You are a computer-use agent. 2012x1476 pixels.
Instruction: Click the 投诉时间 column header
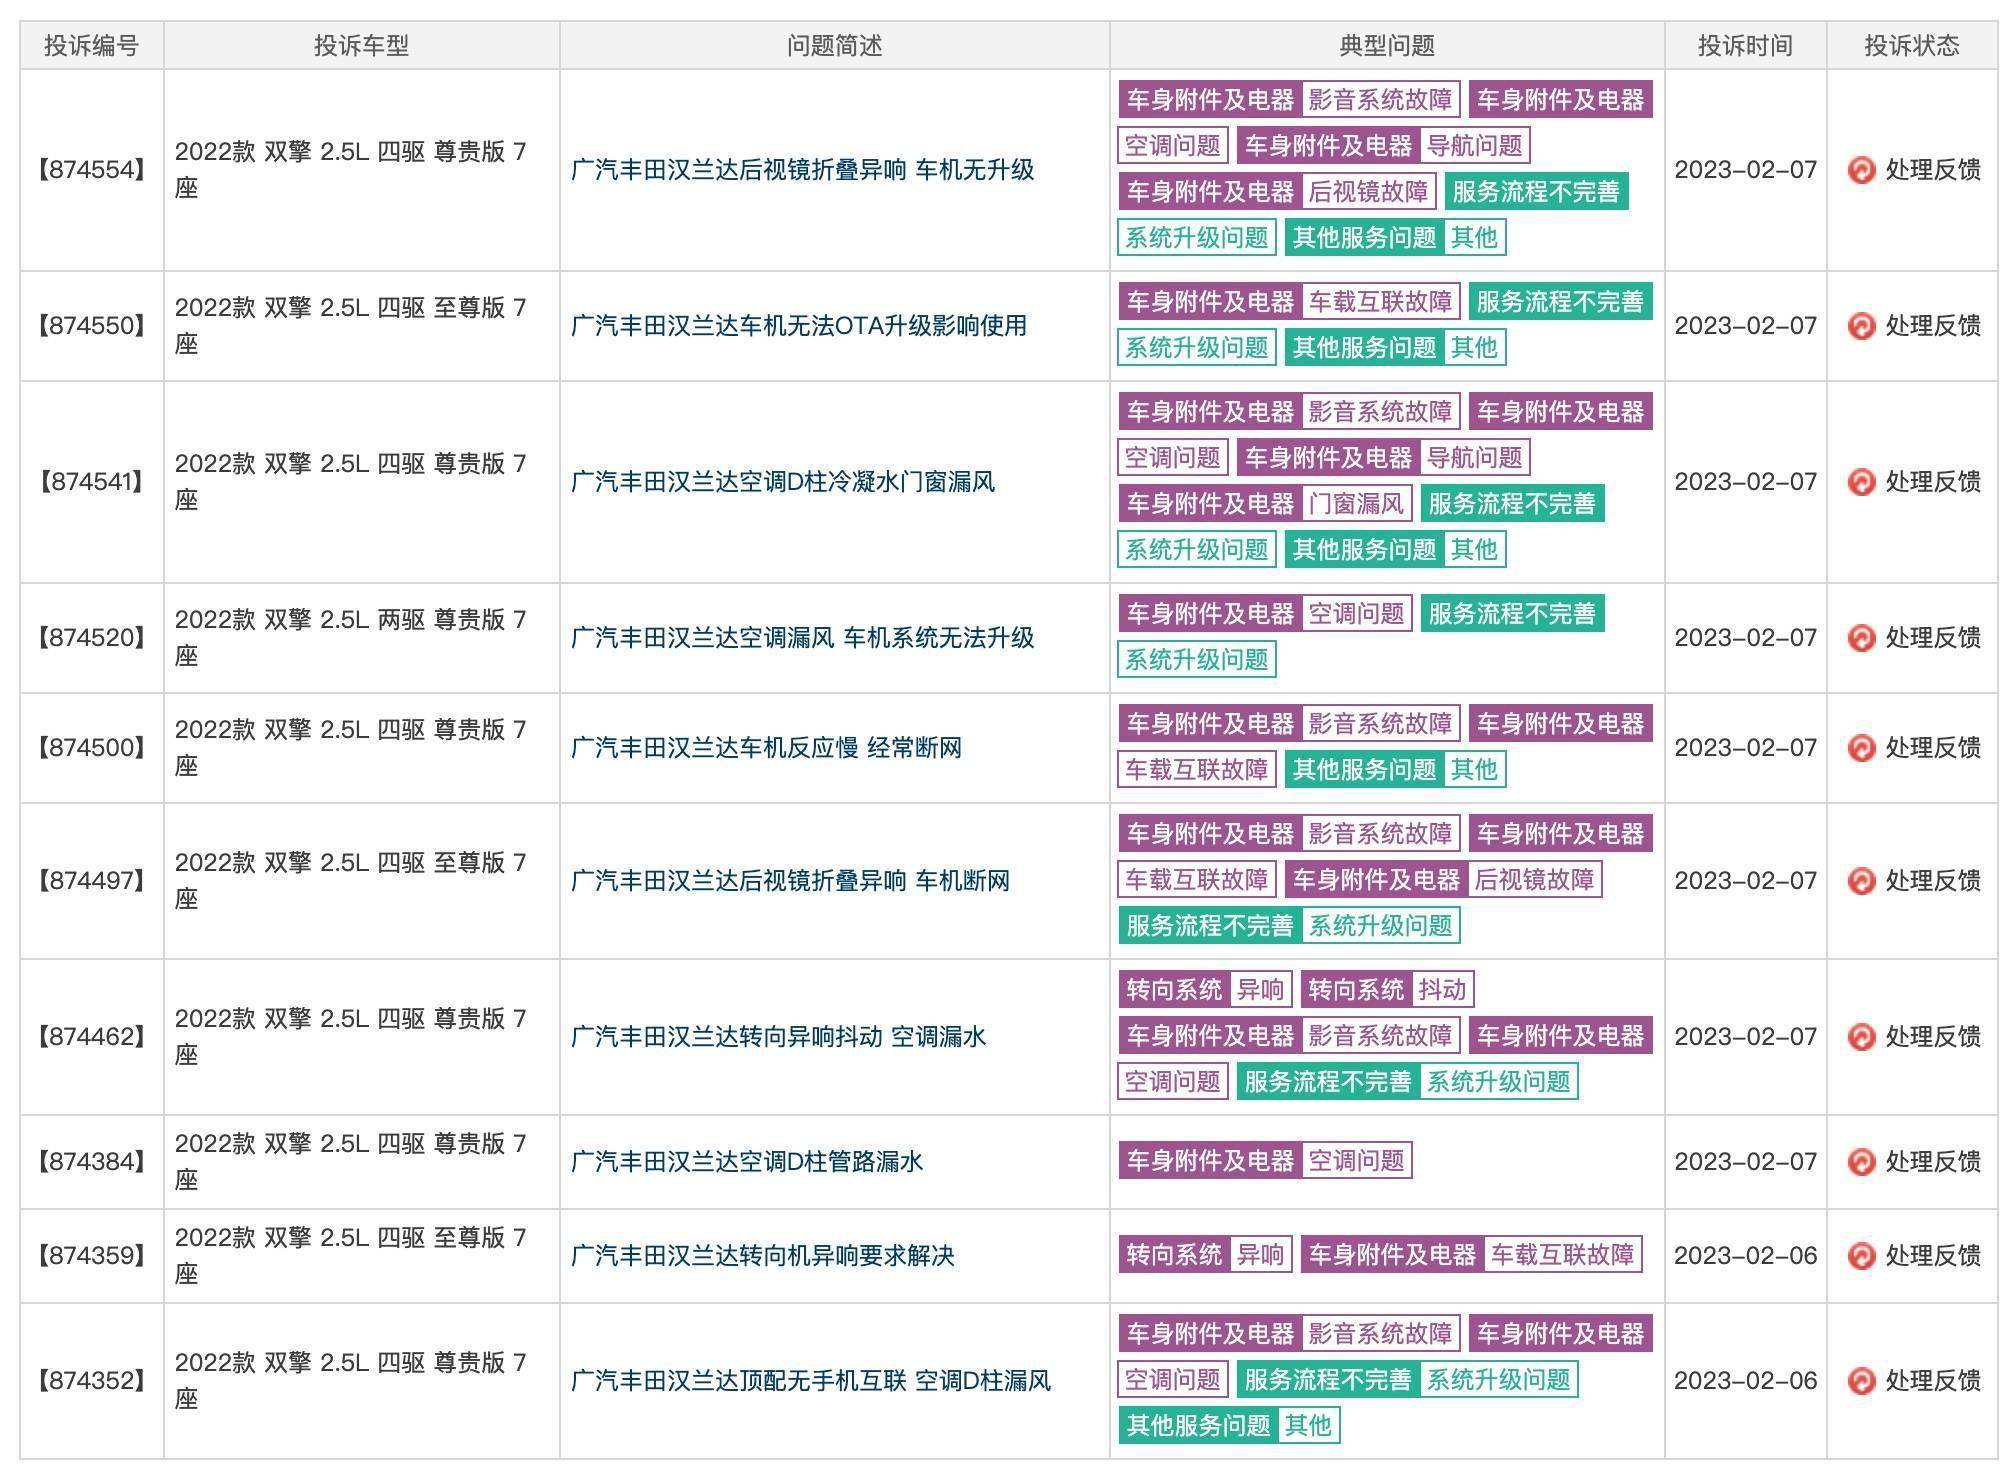[x=1746, y=46]
